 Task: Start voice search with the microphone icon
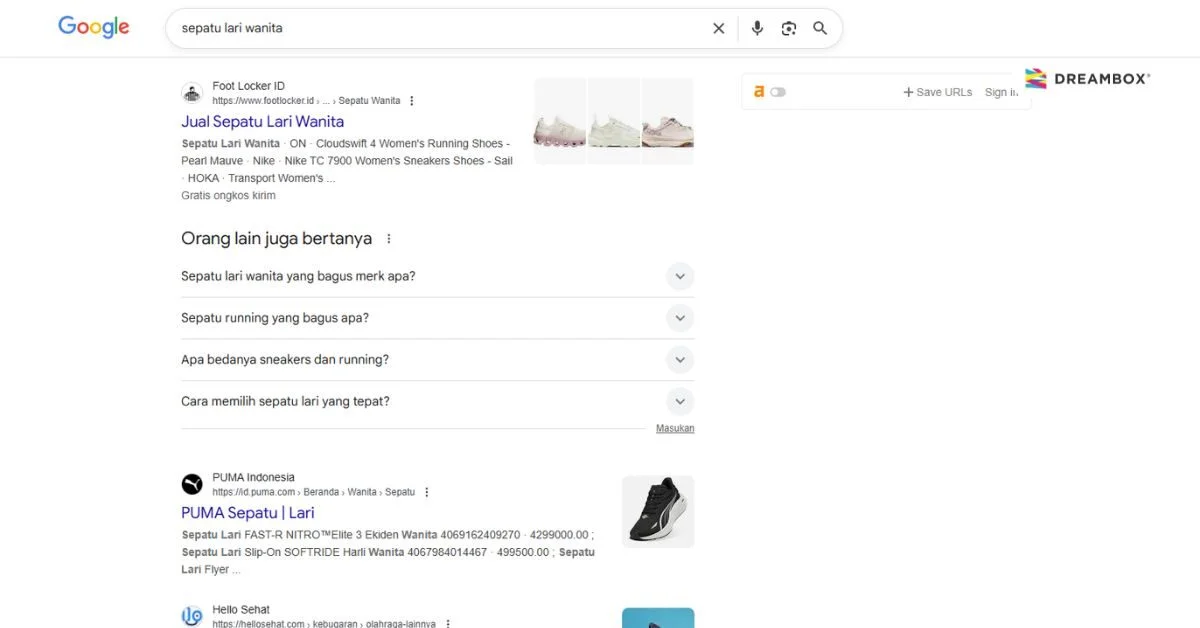[757, 28]
